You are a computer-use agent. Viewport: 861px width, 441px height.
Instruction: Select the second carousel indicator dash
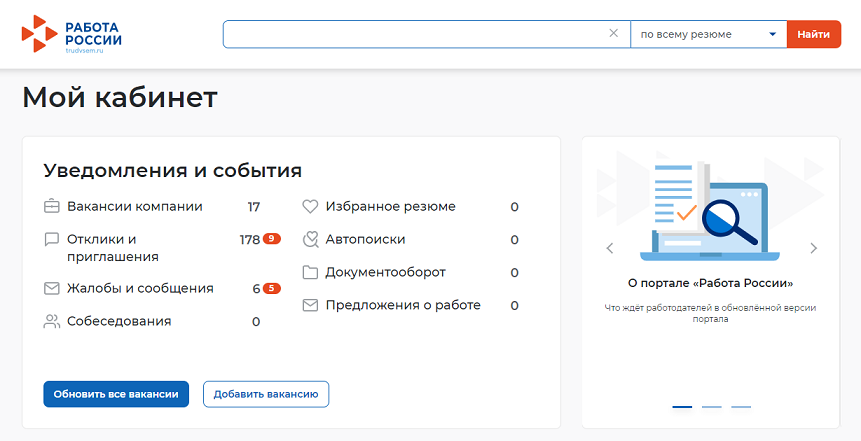[711, 407]
